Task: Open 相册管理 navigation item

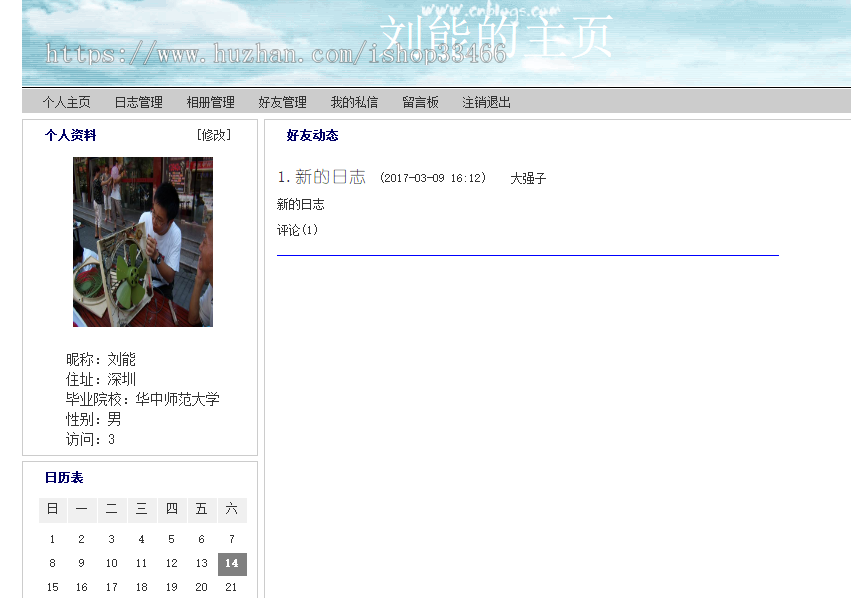Action: [x=211, y=102]
